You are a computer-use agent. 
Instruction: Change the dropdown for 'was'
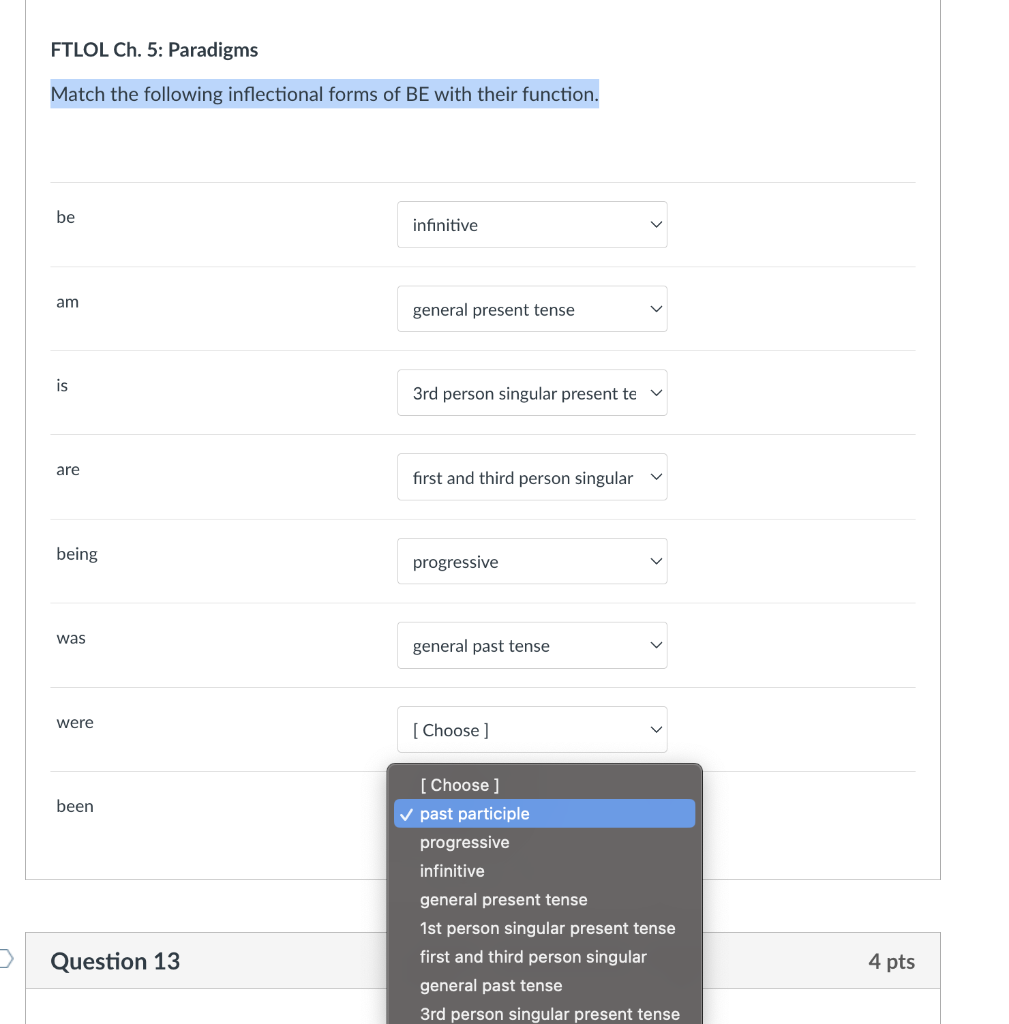point(531,646)
